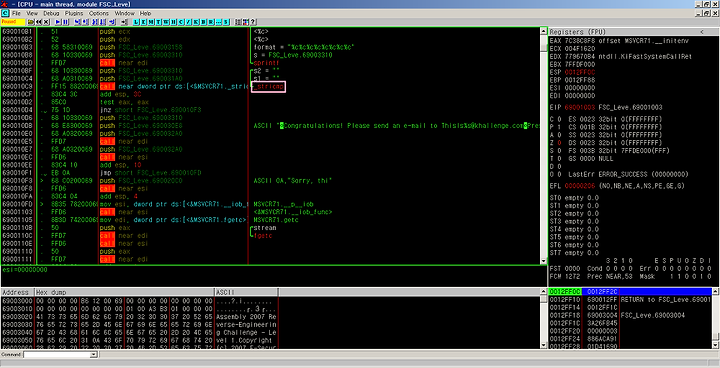Open appearance color options icon
The image size is (720, 368).
[245, 22]
